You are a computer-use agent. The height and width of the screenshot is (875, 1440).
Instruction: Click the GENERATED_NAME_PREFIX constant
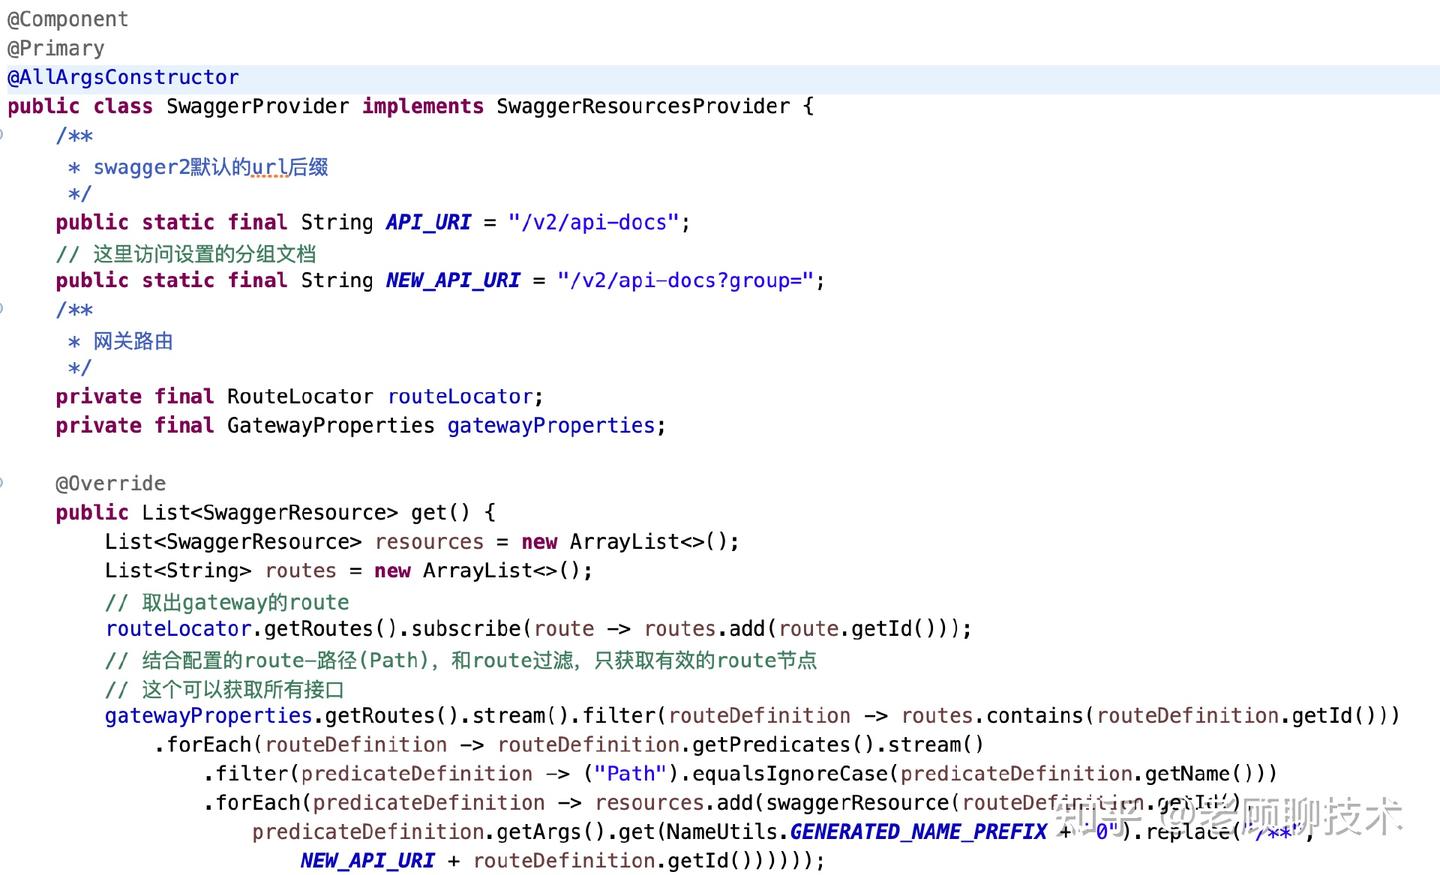(x=918, y=831)
